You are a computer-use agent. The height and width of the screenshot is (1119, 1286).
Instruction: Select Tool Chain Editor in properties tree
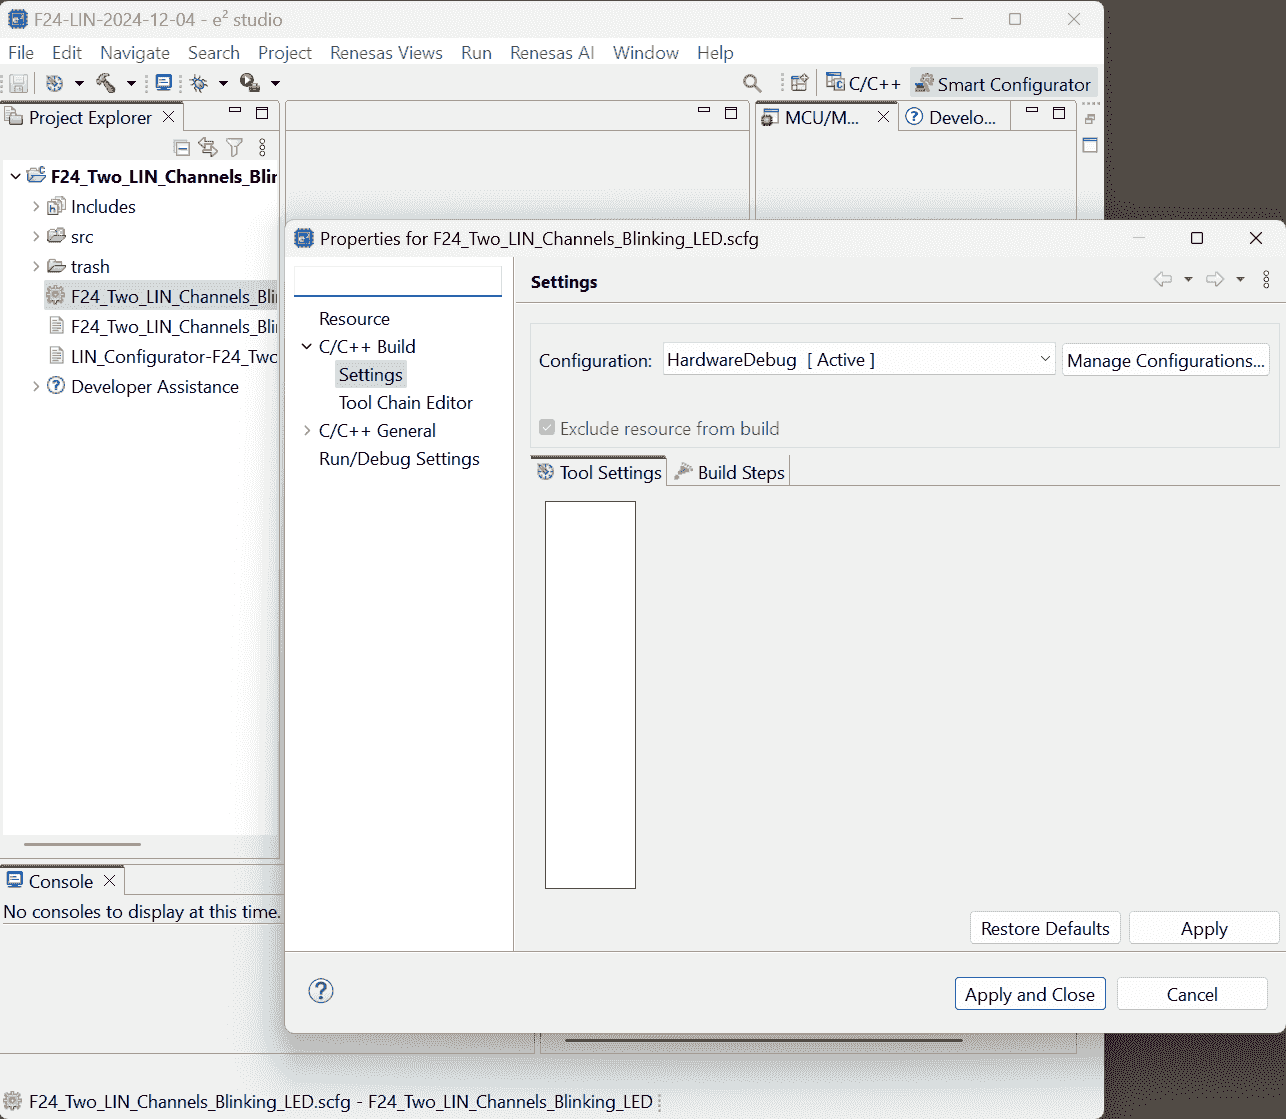[x=405, y=403]
